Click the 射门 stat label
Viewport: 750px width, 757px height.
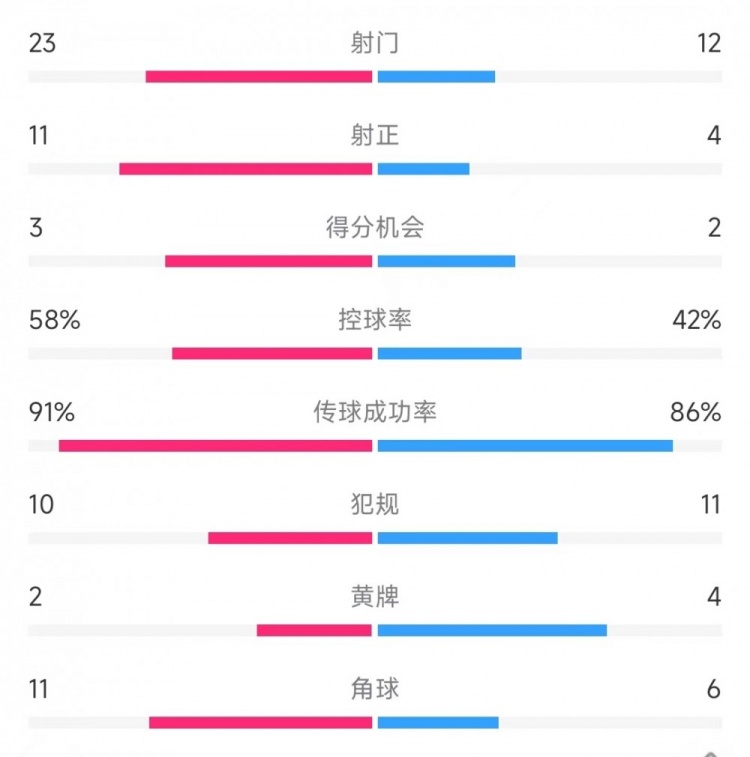coord(375,43)
